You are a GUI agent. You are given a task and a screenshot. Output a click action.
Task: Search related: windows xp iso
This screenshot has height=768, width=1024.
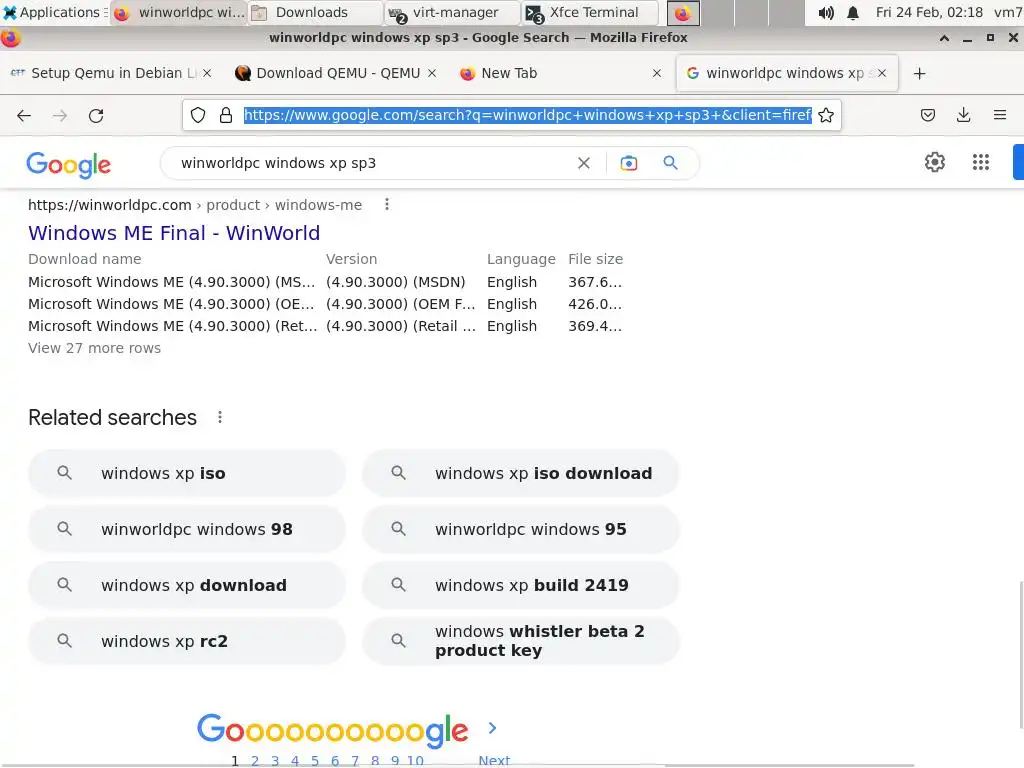click(x=187, y=473)
